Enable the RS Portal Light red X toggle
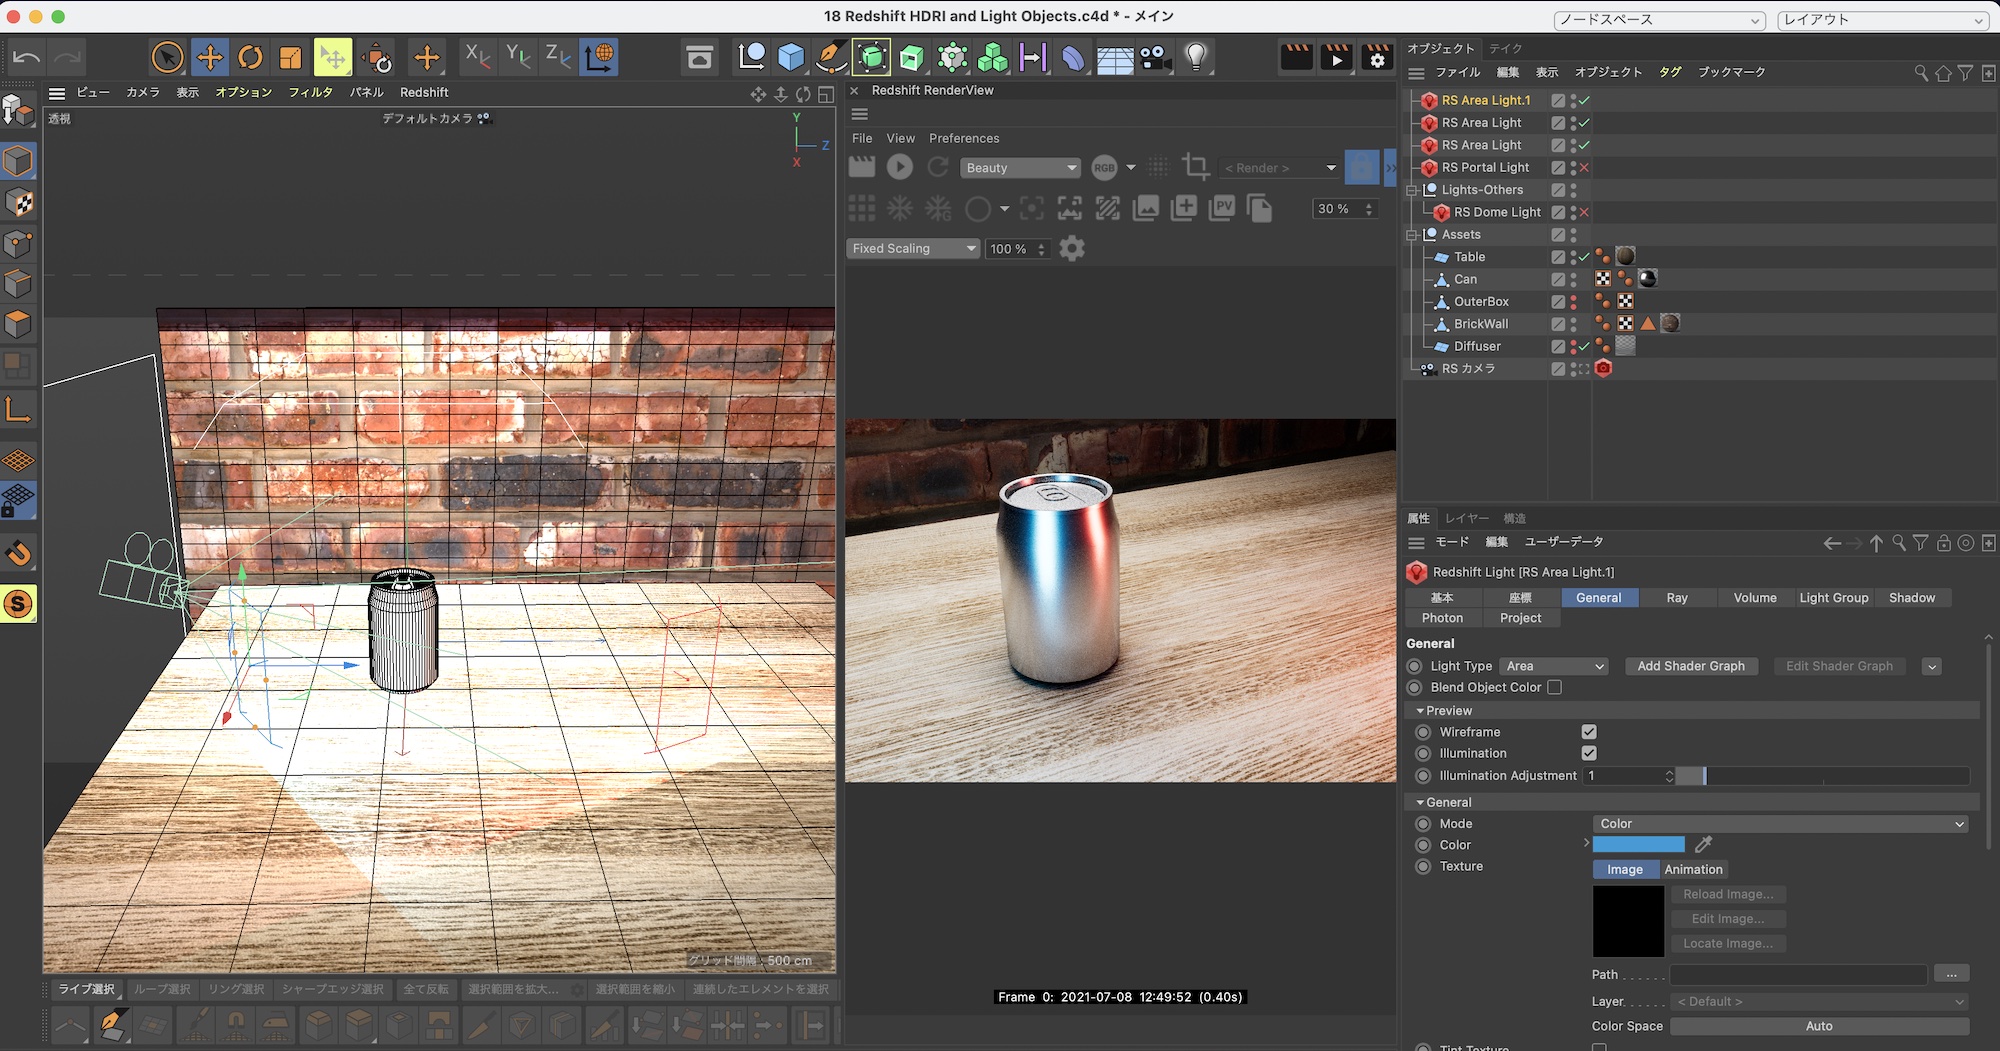Screen dimensions: 2000x1051 pos(1585,168)
